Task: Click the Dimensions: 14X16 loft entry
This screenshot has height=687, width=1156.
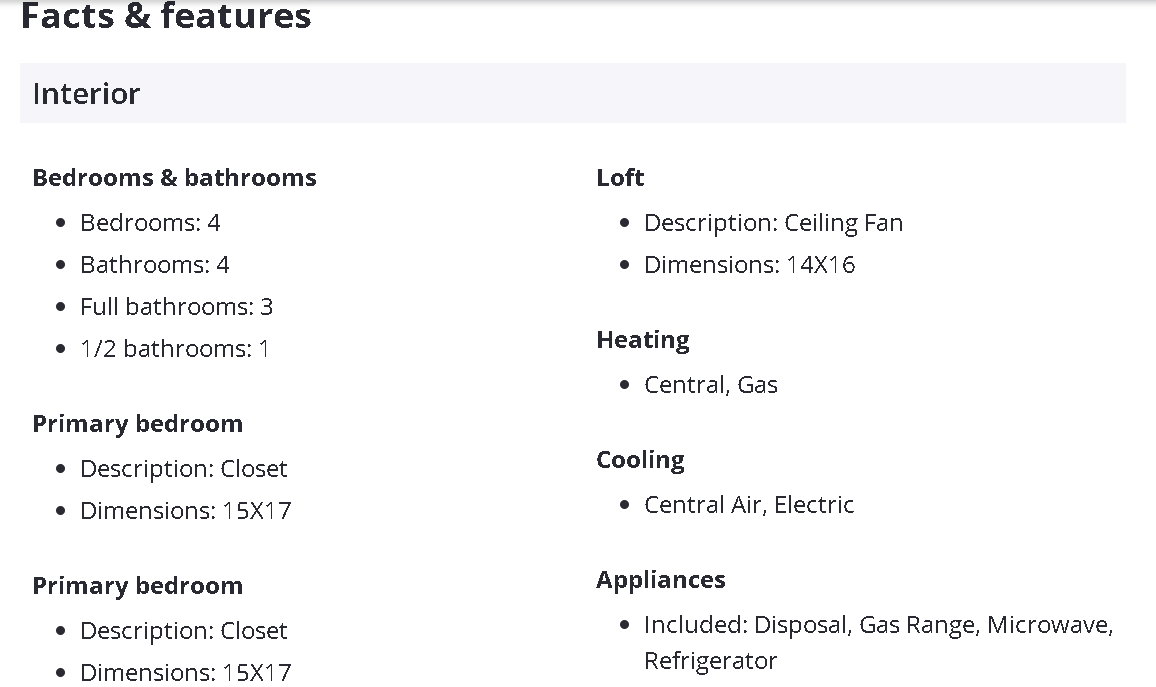Action: 749,265
